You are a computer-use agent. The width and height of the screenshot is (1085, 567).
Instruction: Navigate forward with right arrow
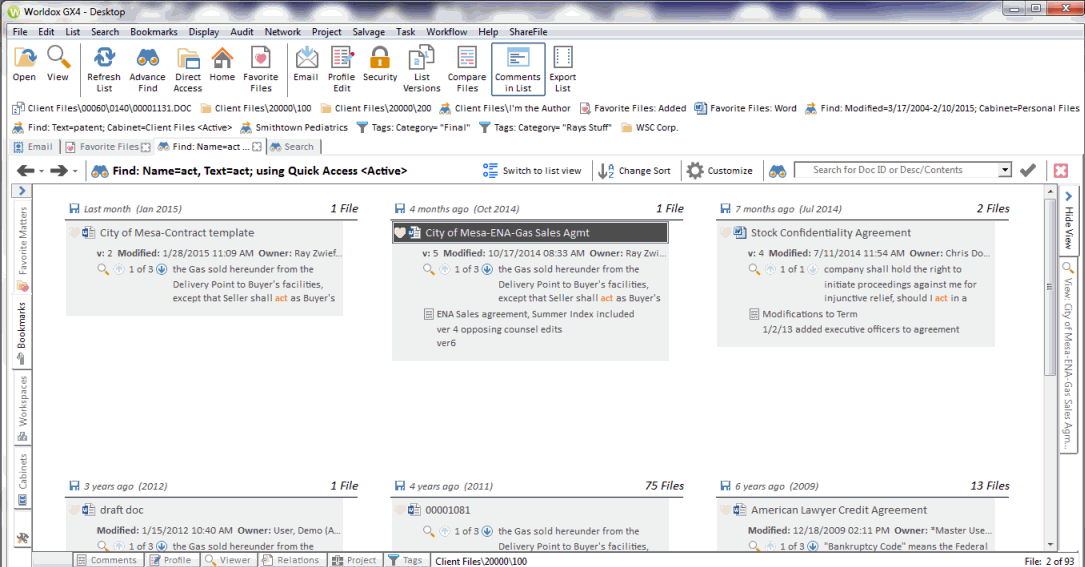coord(59,170)
